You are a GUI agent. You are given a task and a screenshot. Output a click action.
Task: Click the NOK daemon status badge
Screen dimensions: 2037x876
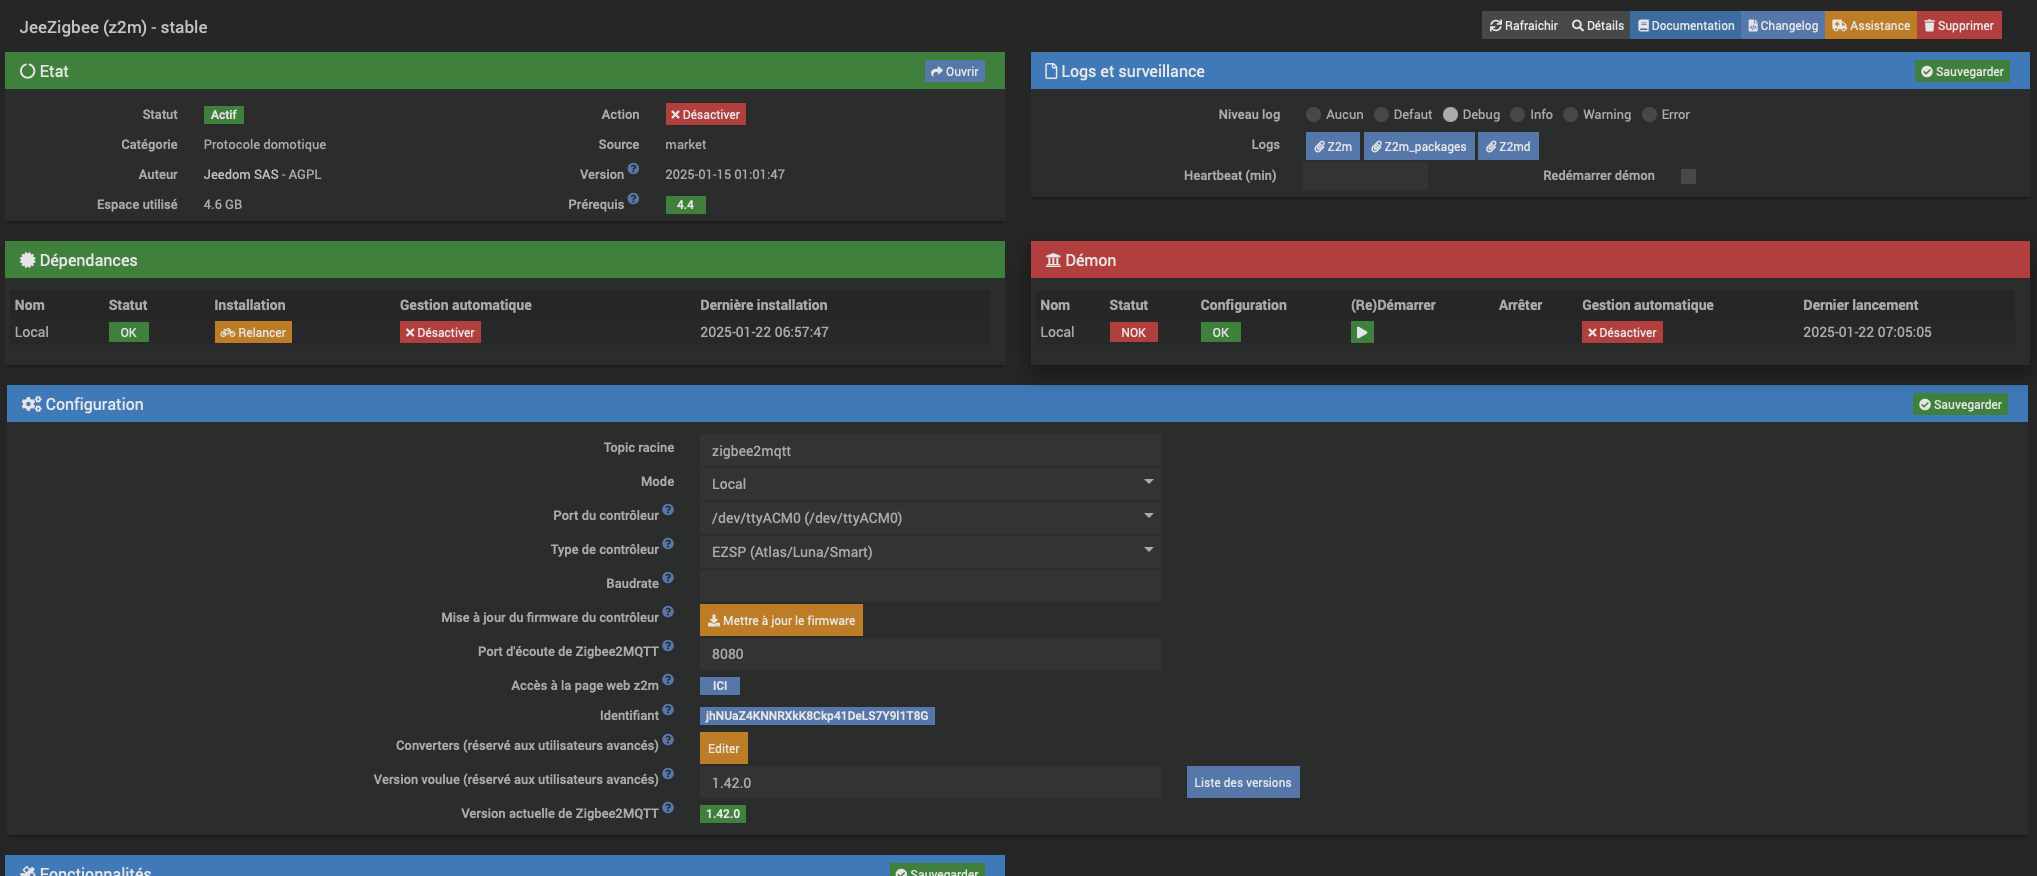coord(1133,332)
